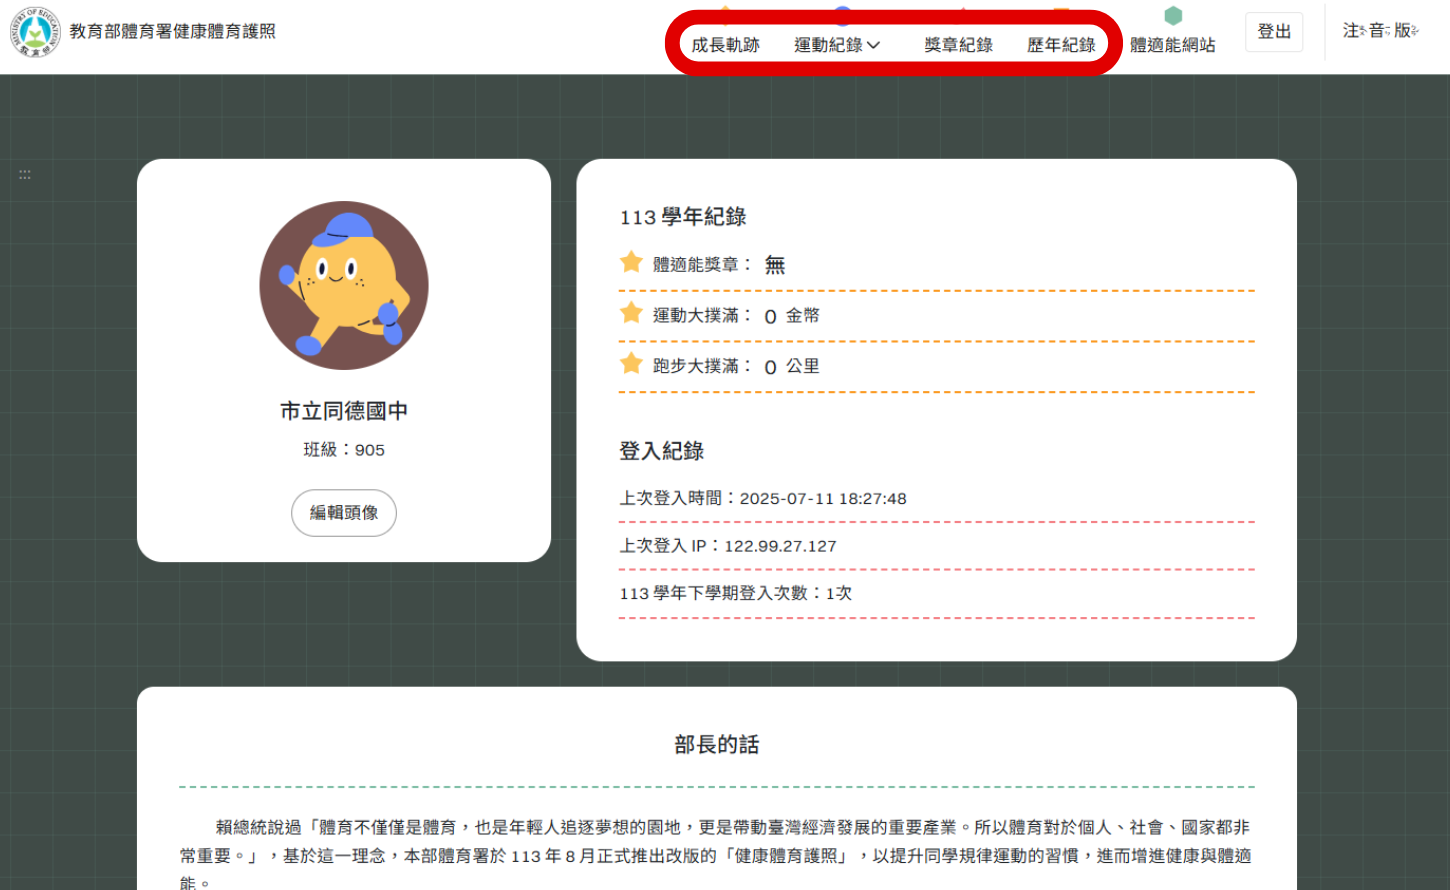This screenshot has height=890, width=1450.
Task: Open the 運動紀錄 chevron to show submenu
Action: (872, 45)
